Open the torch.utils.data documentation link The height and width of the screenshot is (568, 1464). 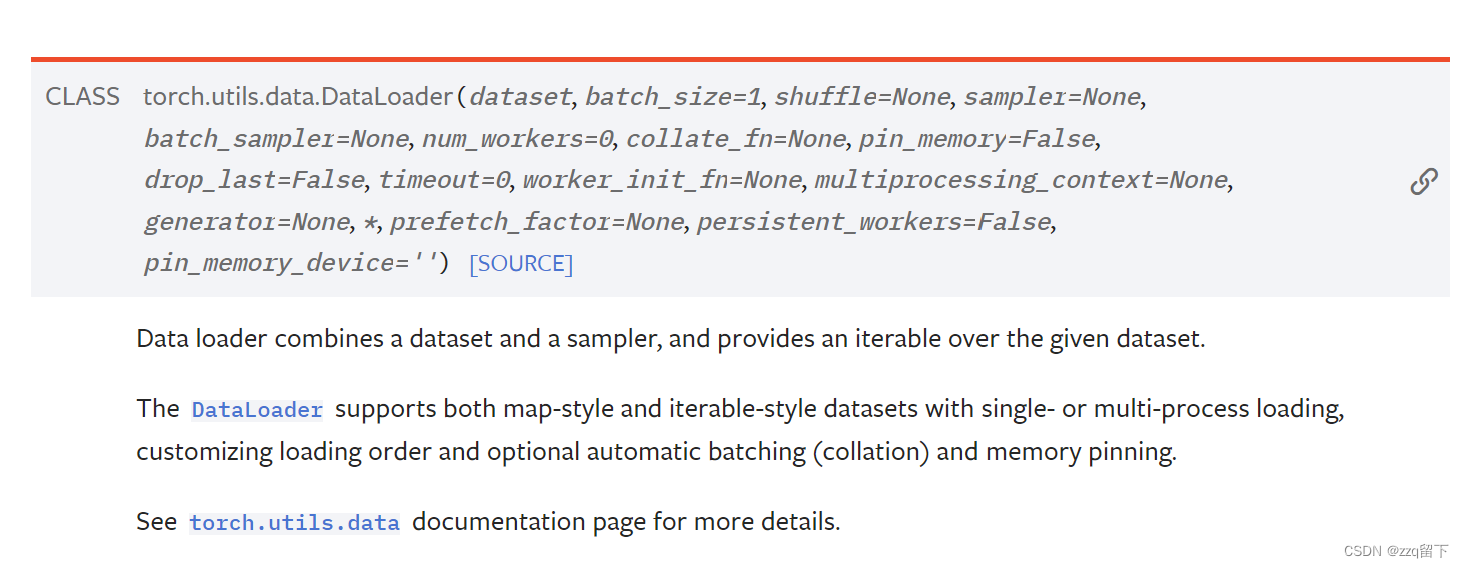tap(294, 523)
